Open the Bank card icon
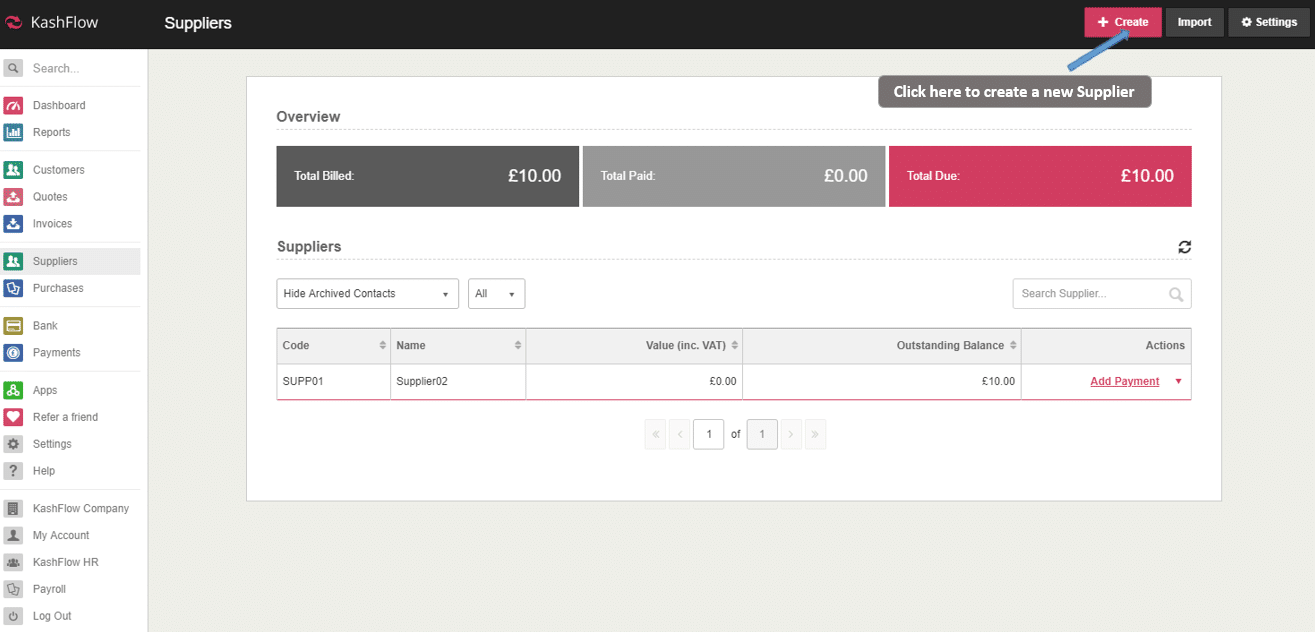Image resolution: width=1315 pixels, height=632 pixels. pos(13,326)
